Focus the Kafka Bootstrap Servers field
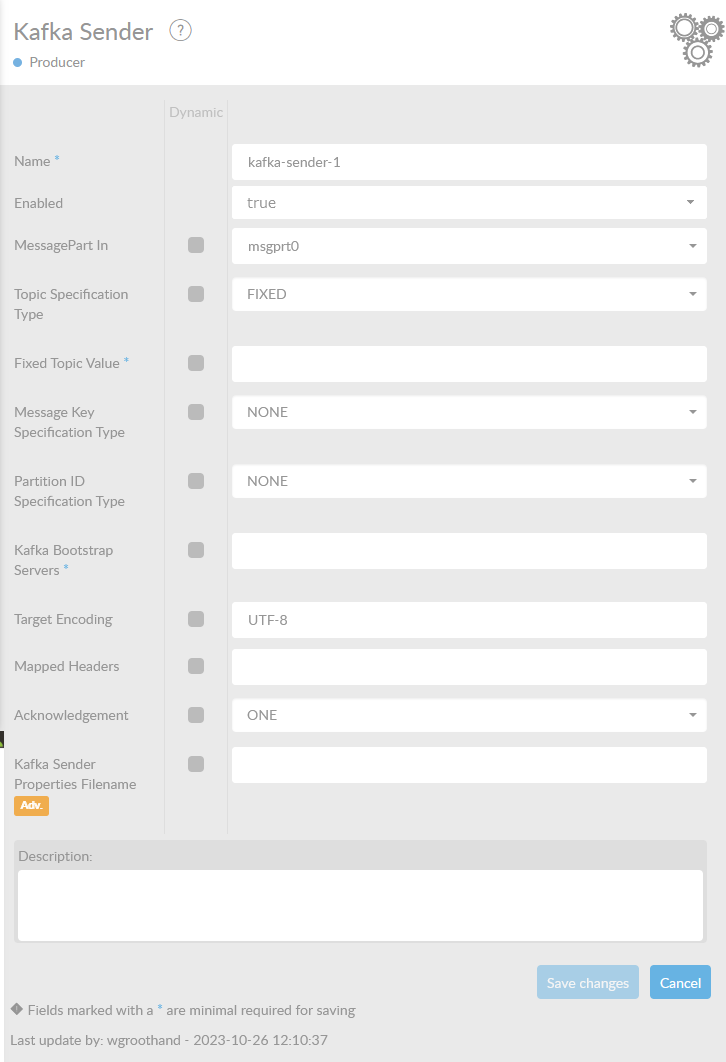The width and height of the screenshot is (726, 1062). click(x=469, y=551)
